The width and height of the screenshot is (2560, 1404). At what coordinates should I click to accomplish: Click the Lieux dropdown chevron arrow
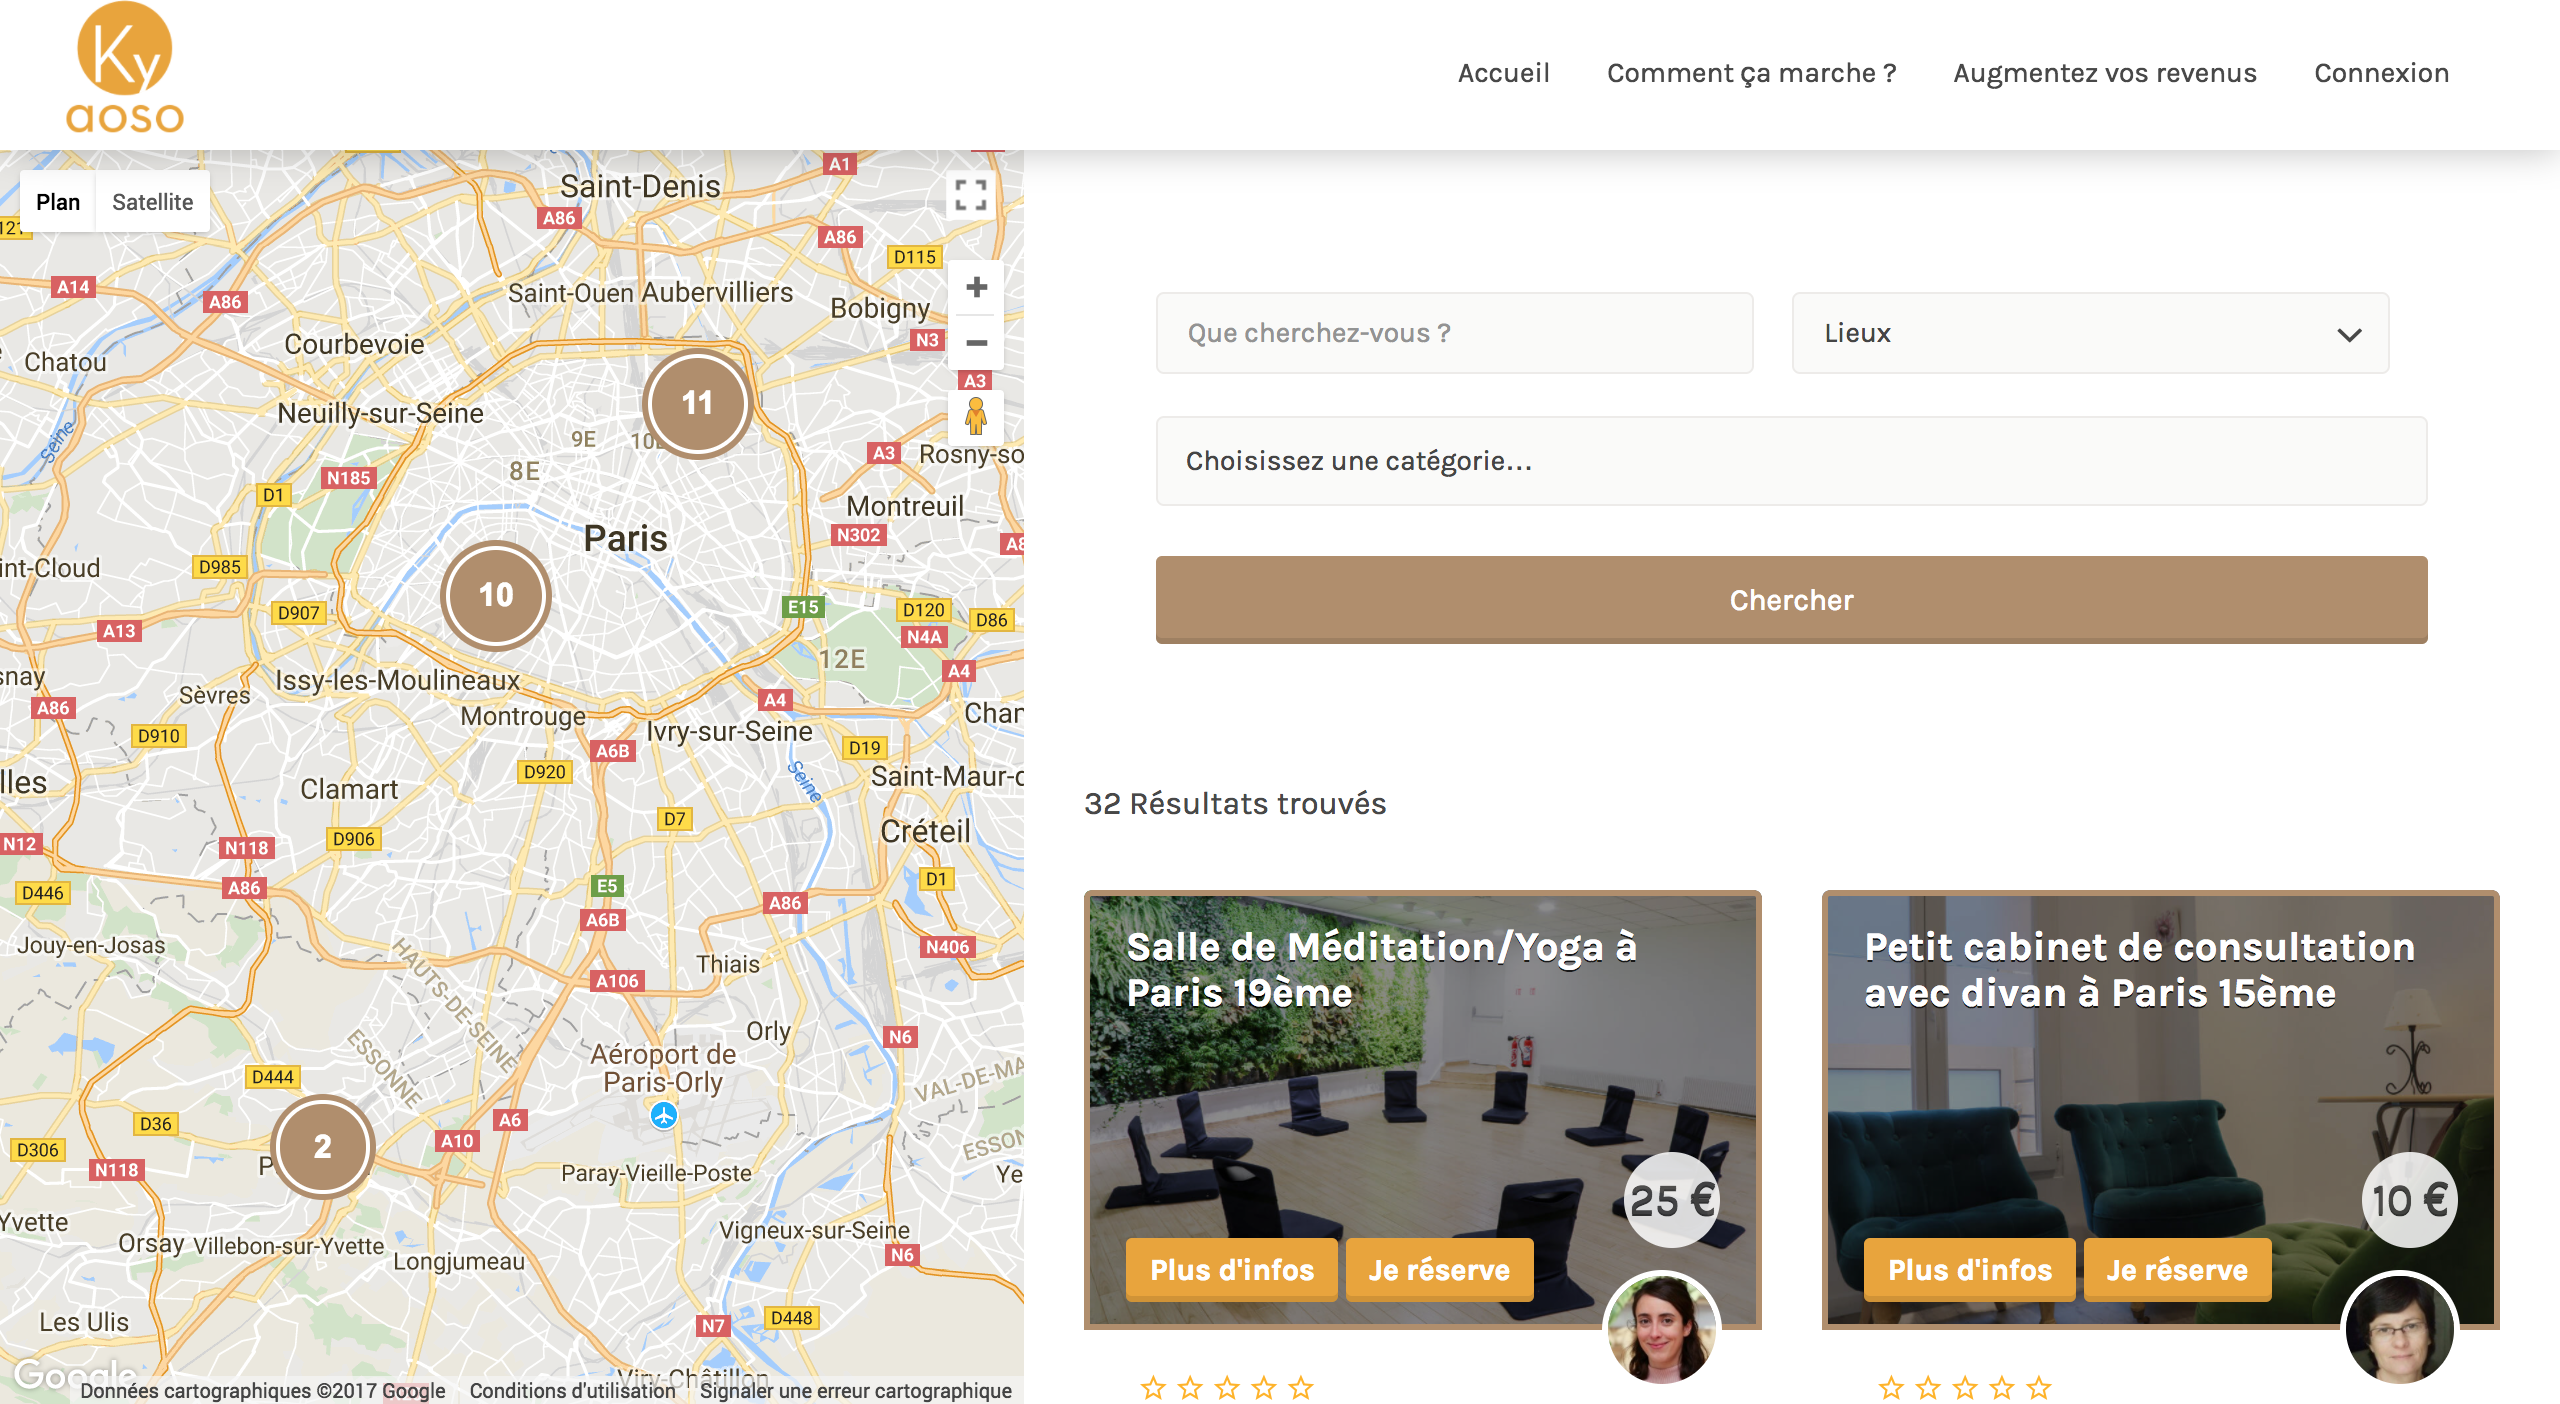click(x=2349, y=334)
